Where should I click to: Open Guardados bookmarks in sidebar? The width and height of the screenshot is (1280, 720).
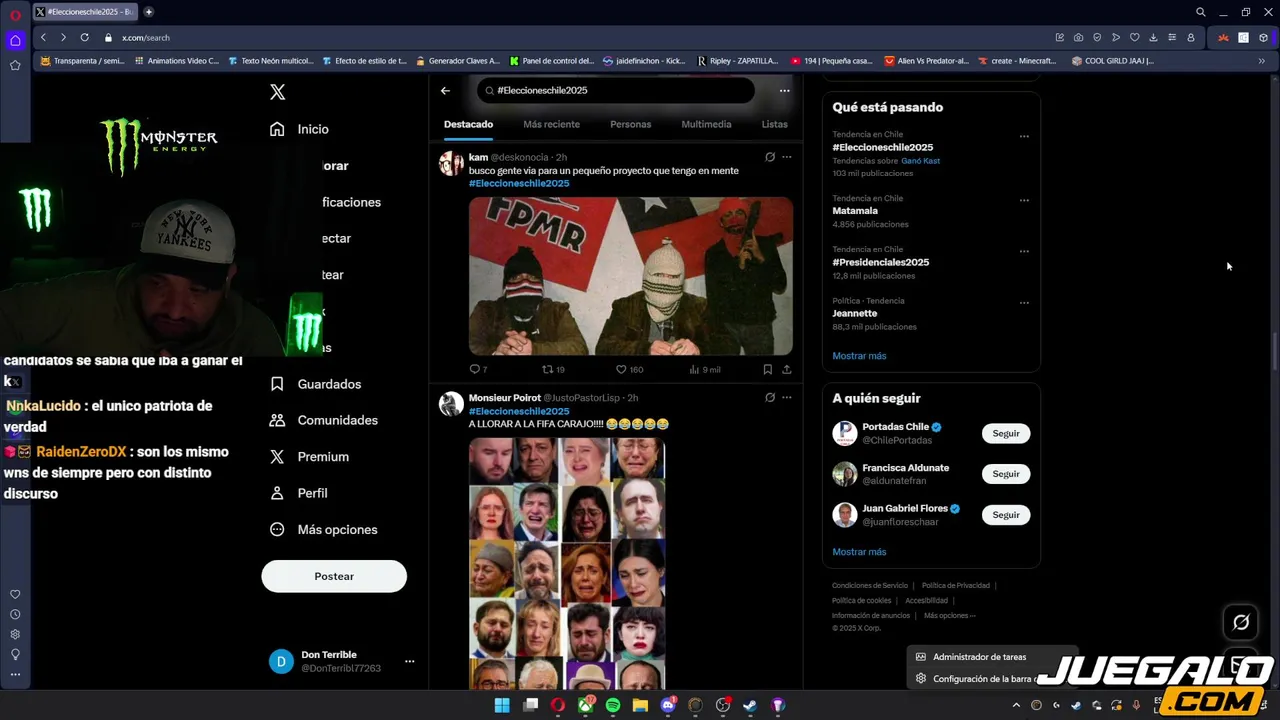pyautogui.click(x=315, y=384)
